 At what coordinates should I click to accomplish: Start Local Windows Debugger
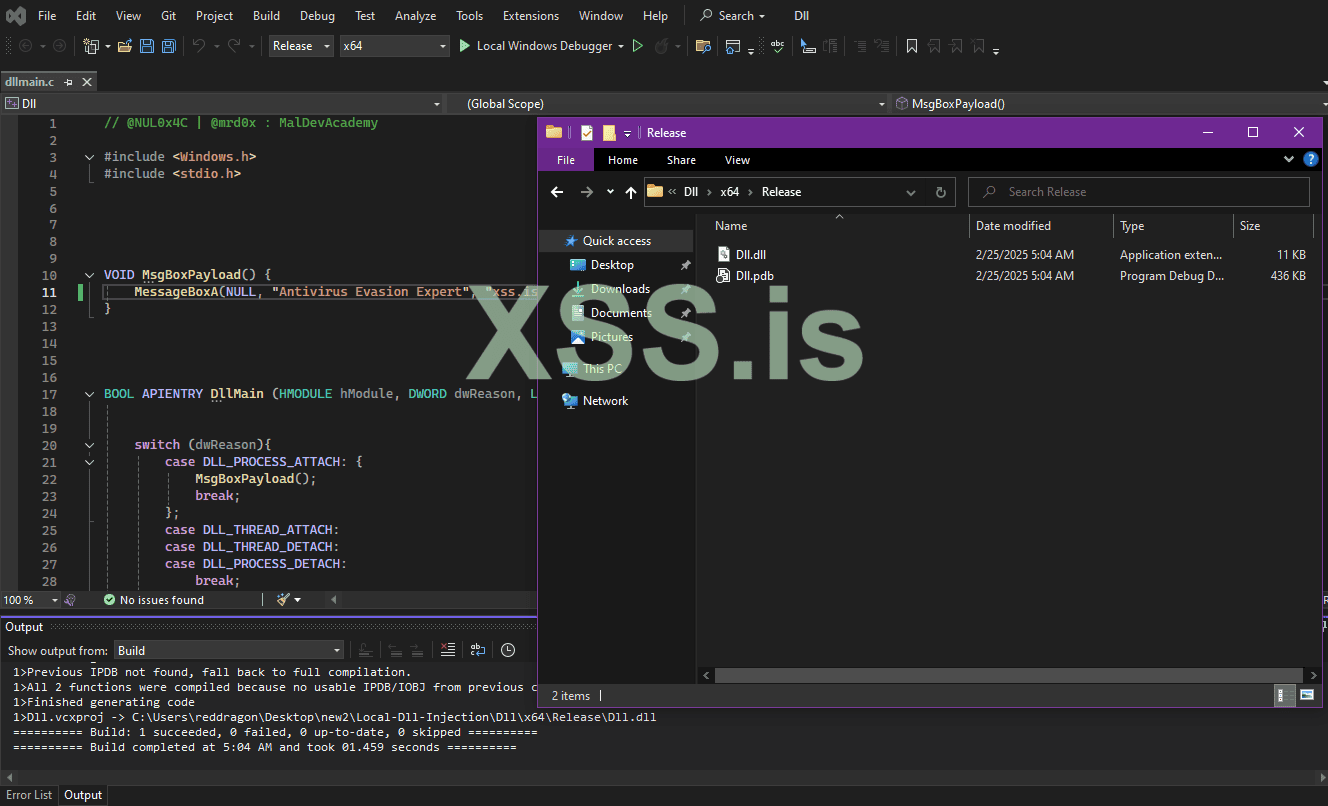540,46
